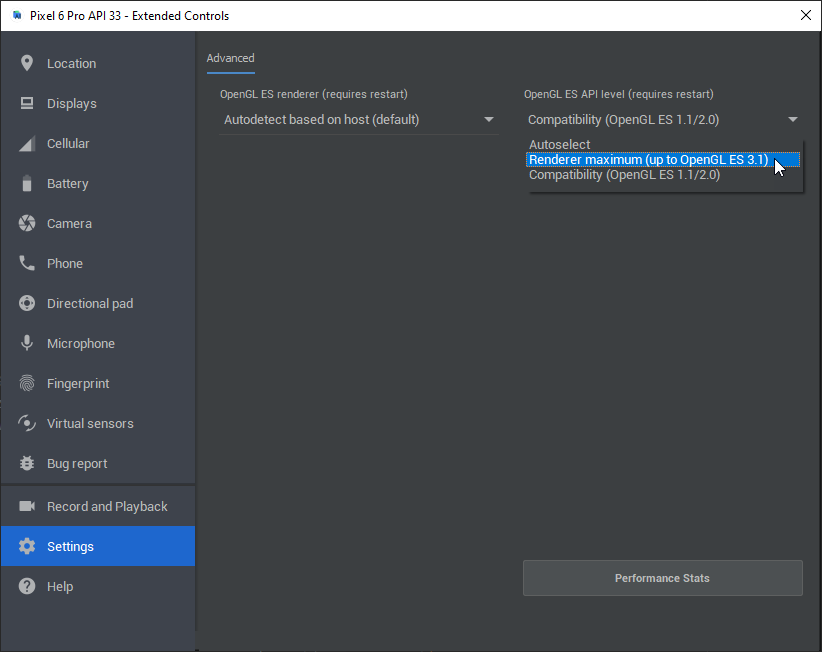This screenshot has width=822, height=652.
Task: Open the Cellular signal icon
Action: (x=27, y=143)
